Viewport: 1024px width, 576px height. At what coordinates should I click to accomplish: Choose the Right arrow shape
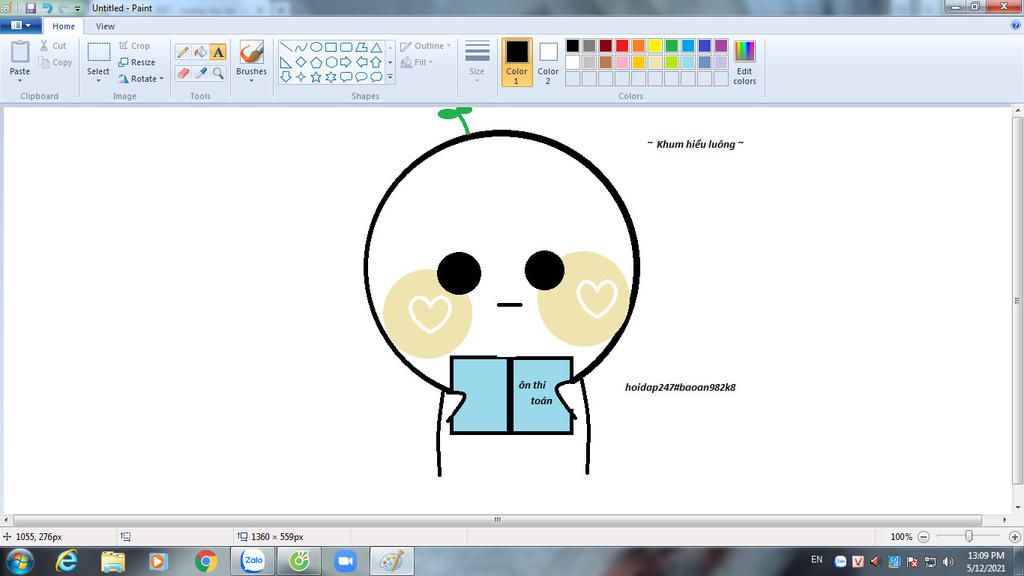[346, 62]
